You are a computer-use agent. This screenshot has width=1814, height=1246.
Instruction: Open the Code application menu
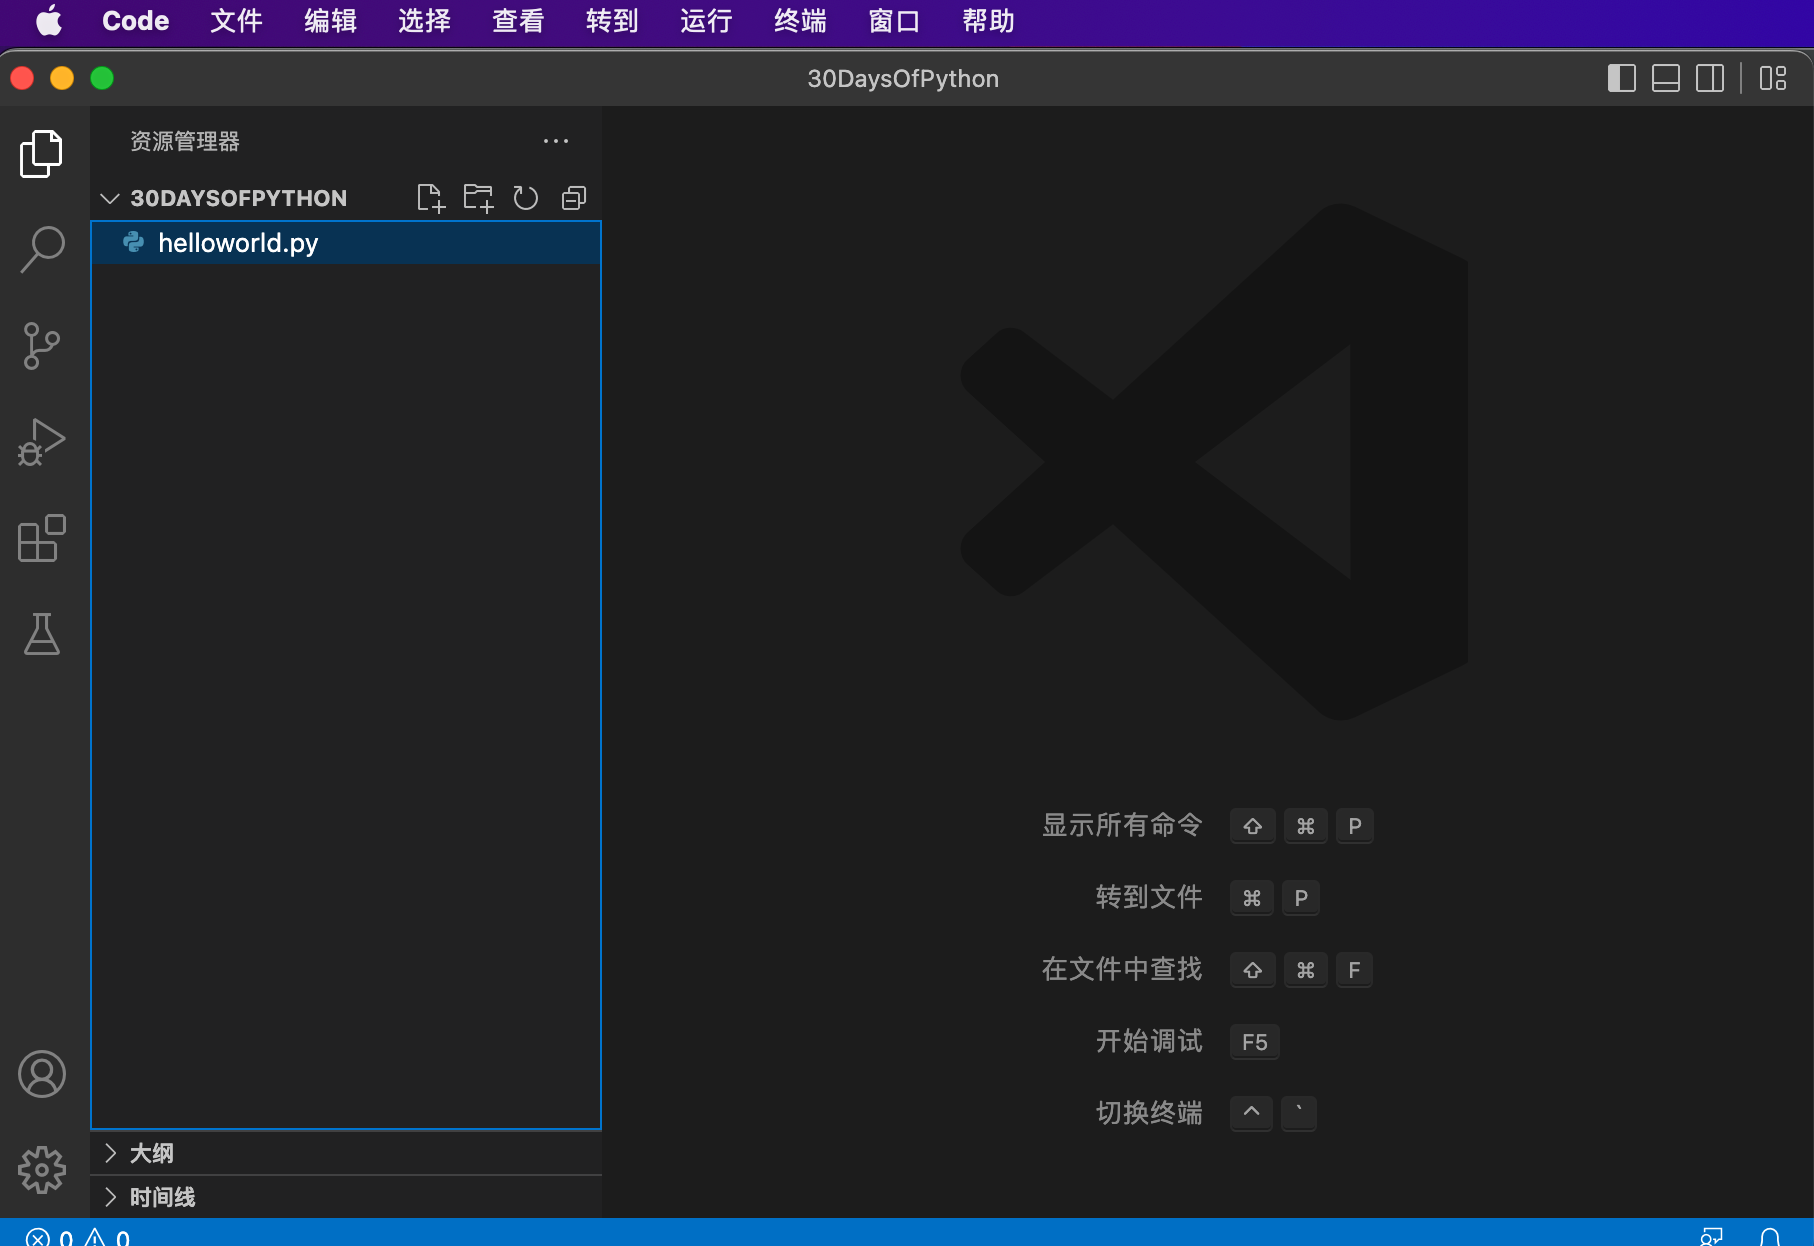[x=136, y=21]
